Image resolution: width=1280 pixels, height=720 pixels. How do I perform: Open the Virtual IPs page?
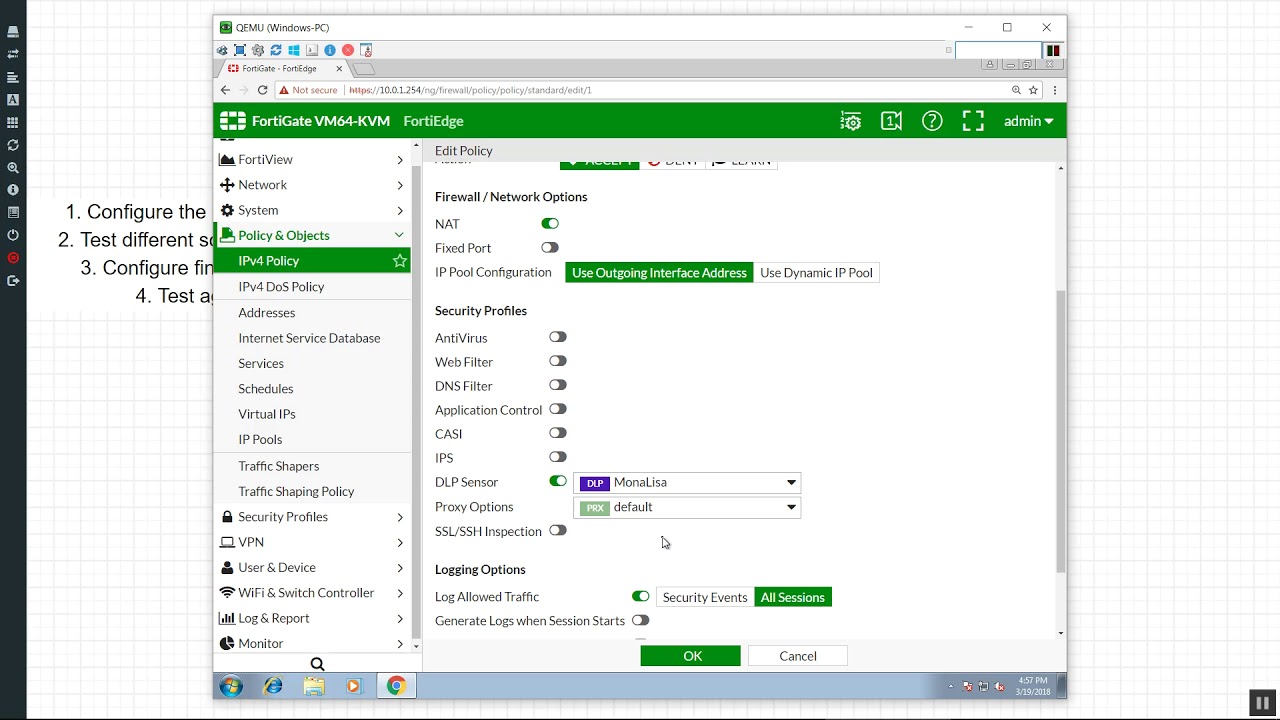267,414
